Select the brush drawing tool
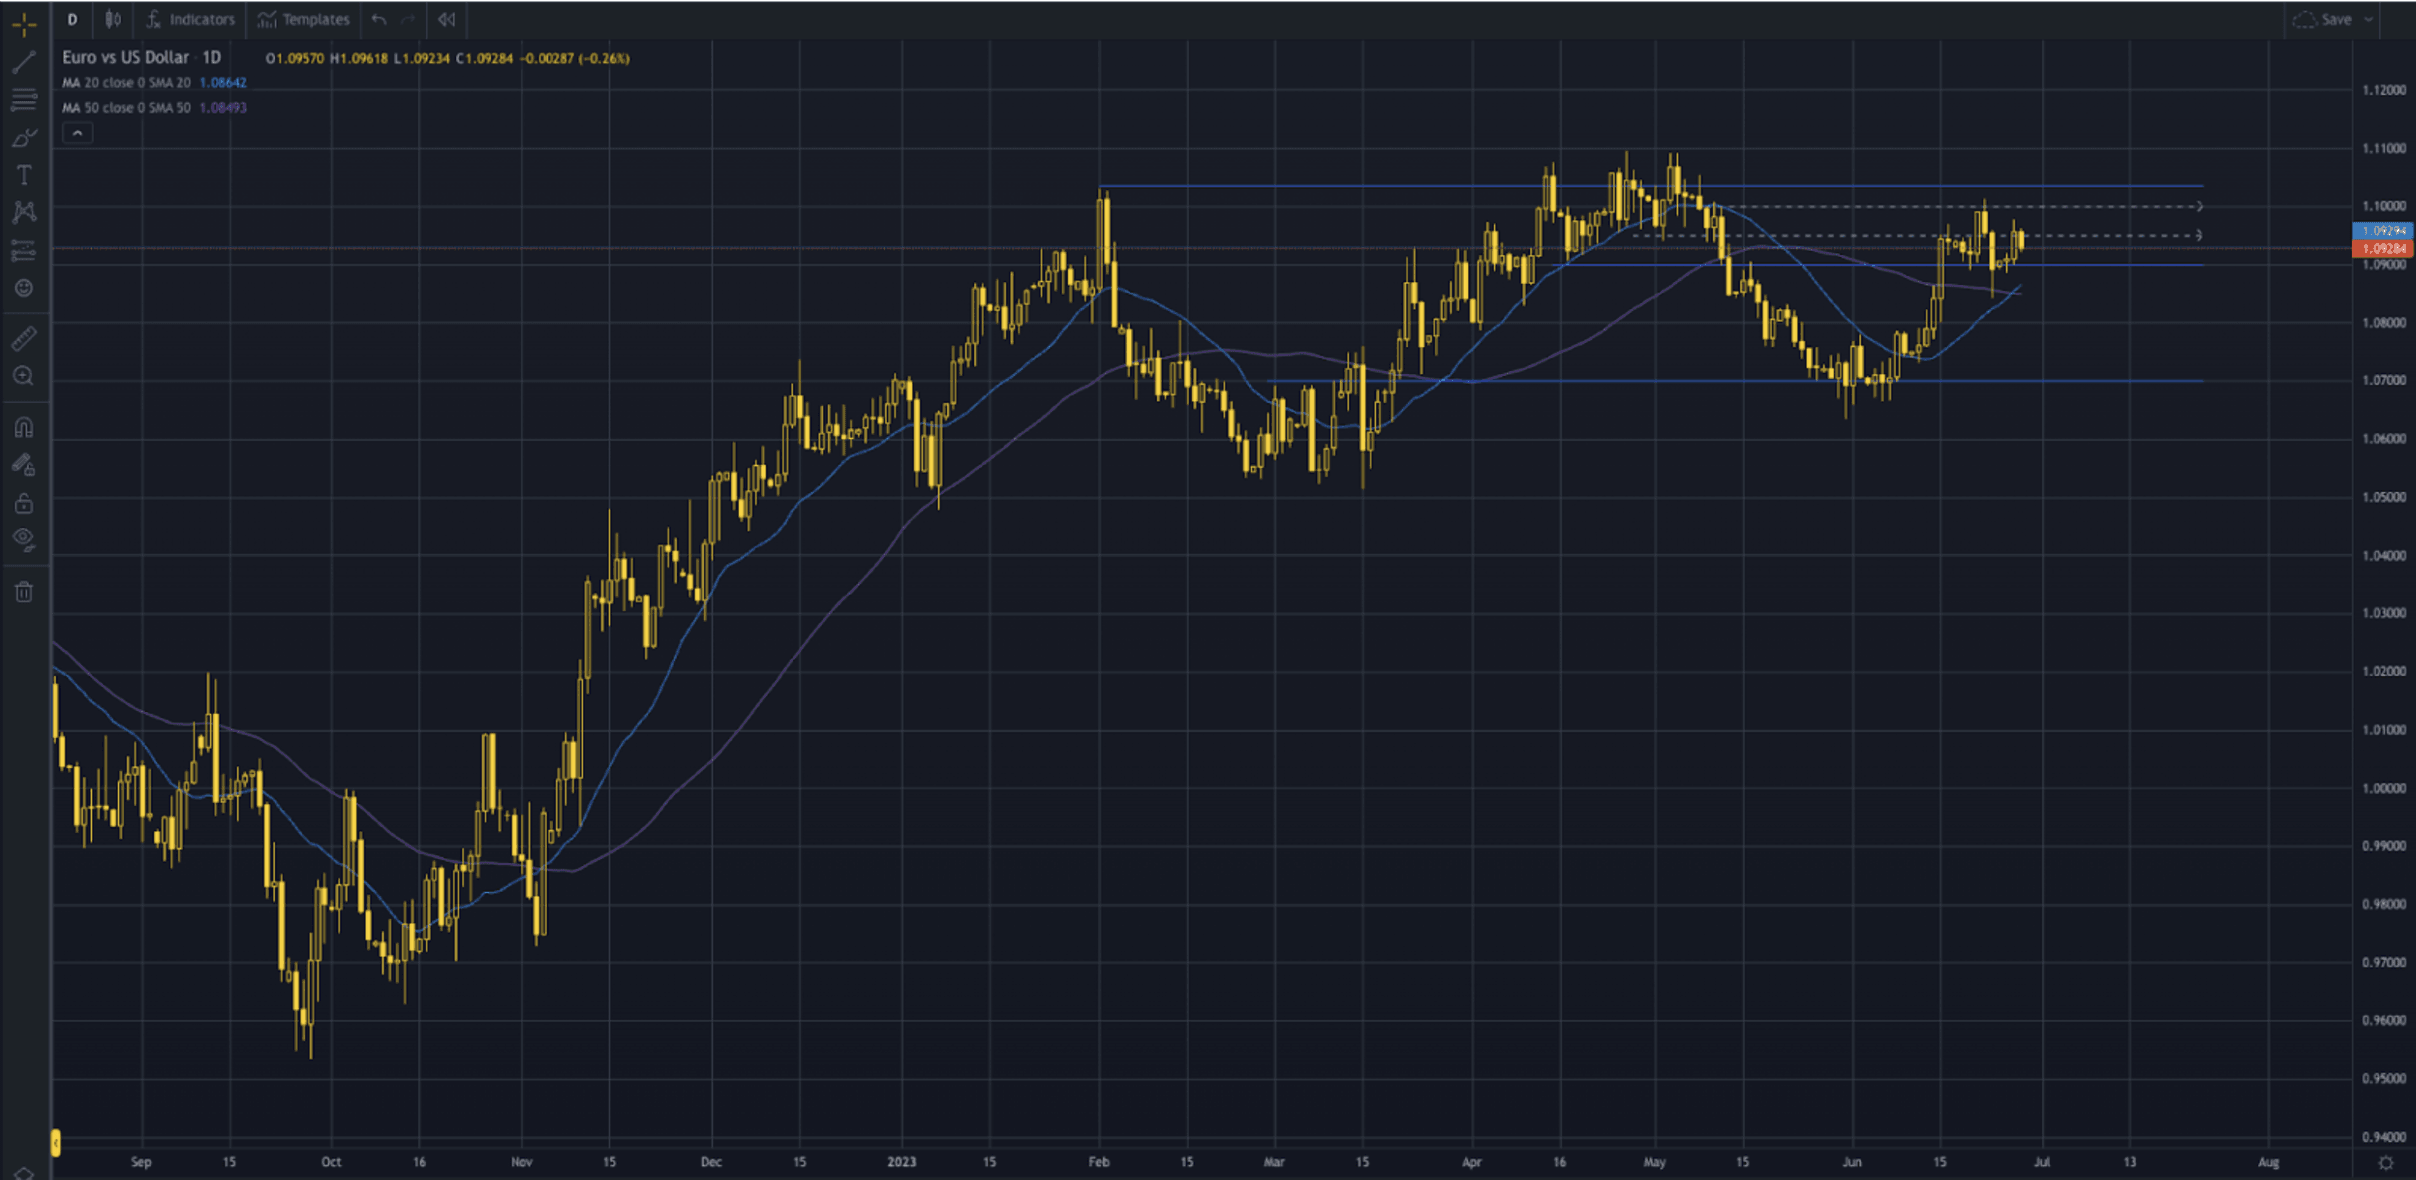 [24, 137]
